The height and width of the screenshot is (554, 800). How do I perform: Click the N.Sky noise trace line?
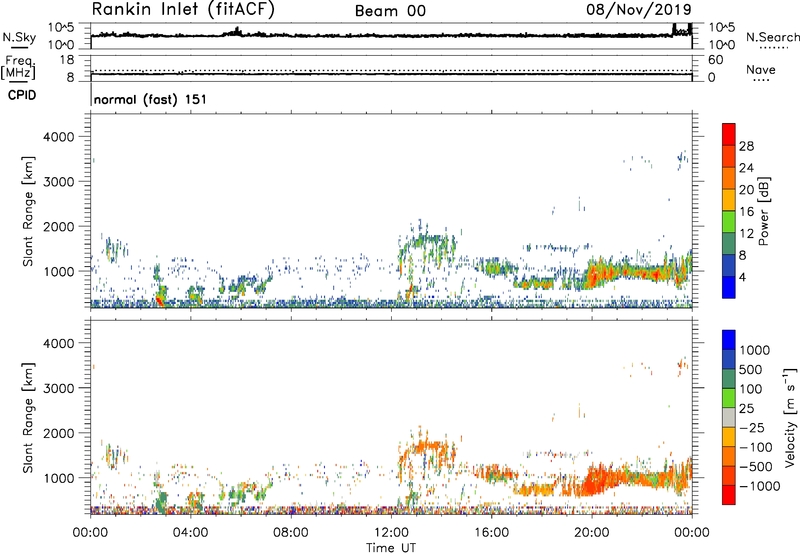pos(391,35)
